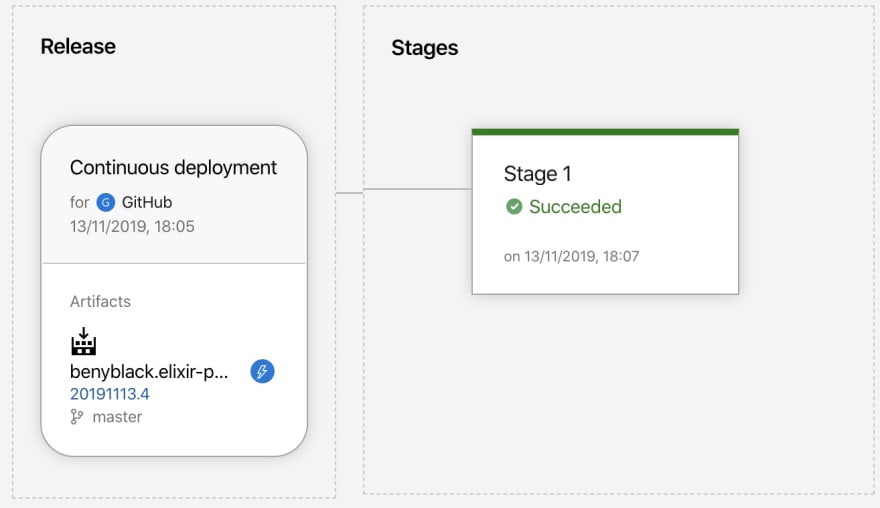Open build link 20191113.4
The height and width of the screenshot is (508, 880).
(109, 394)
